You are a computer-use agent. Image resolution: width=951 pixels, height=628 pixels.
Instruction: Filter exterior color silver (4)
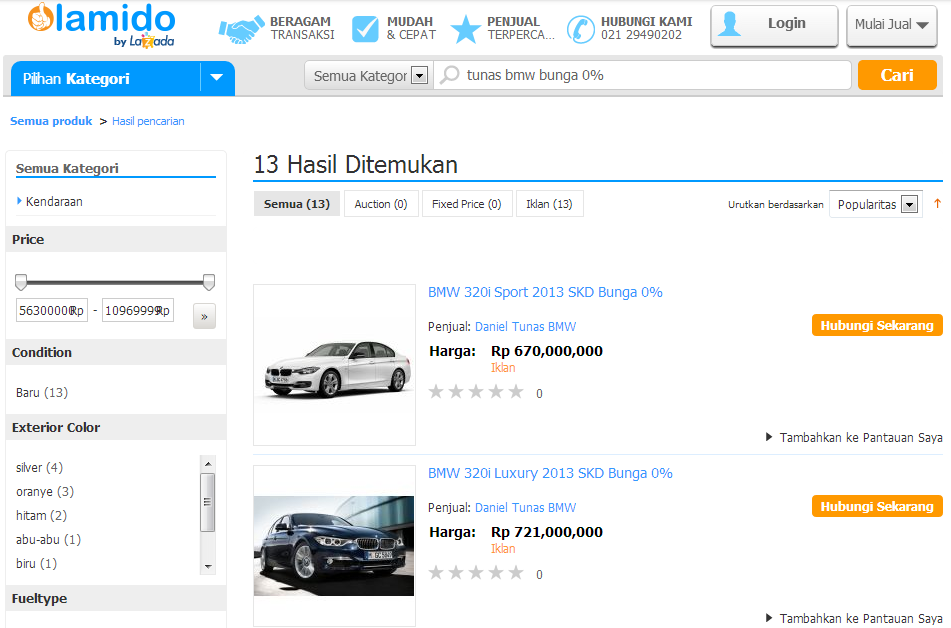click(39, 467)
